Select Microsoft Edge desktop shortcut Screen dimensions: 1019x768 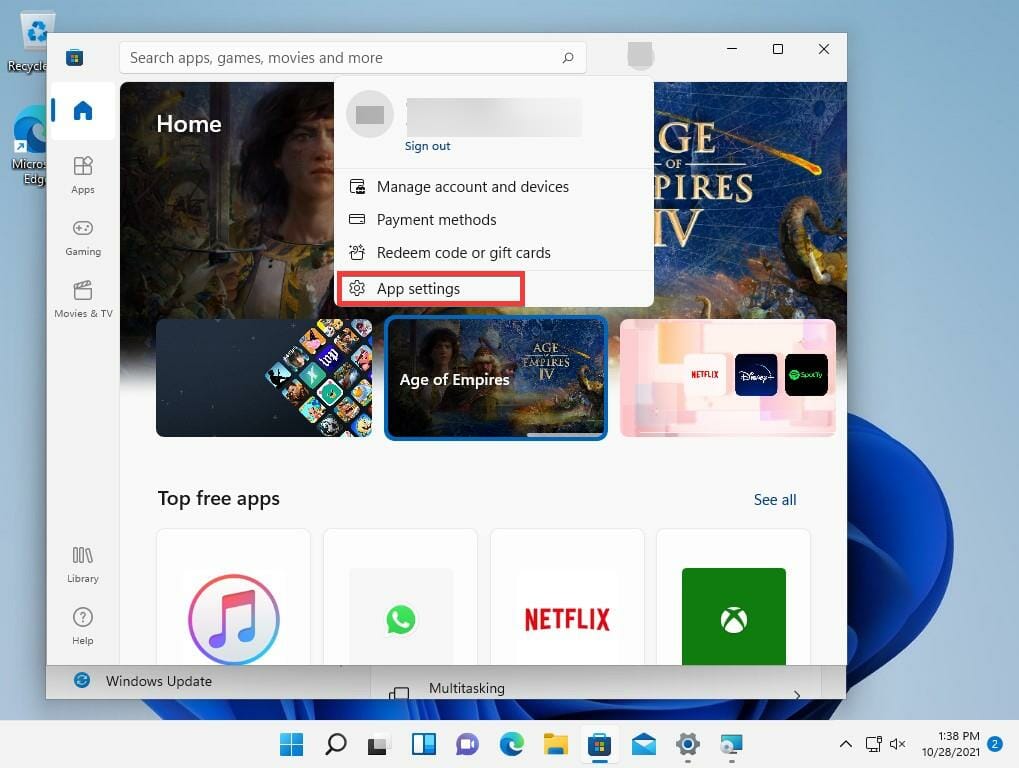coord(29,146)
